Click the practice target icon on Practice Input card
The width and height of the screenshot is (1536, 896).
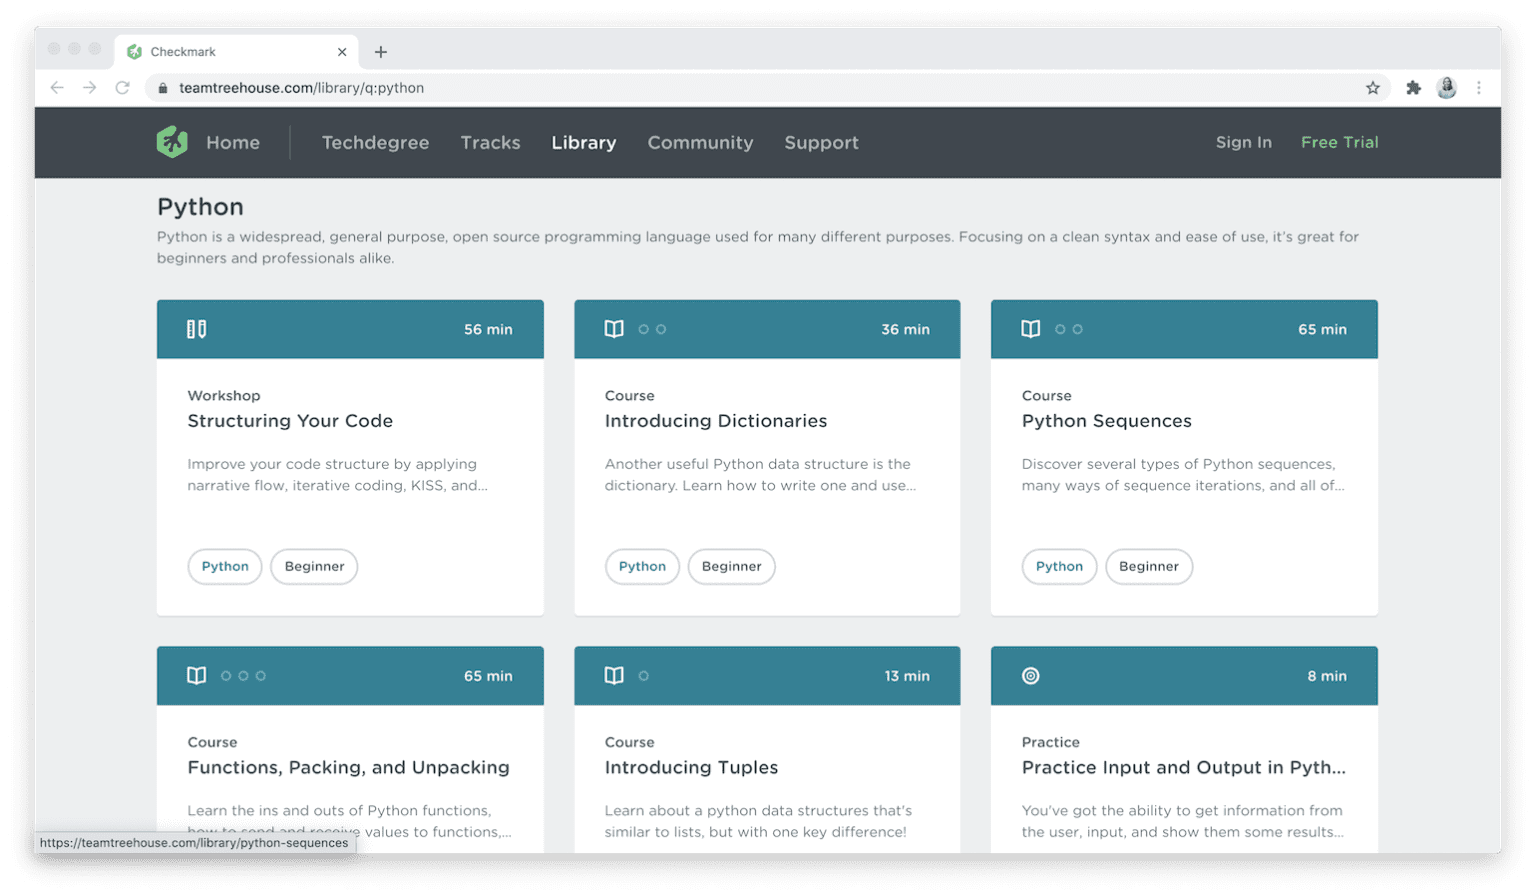click(x=1030, y=675)
